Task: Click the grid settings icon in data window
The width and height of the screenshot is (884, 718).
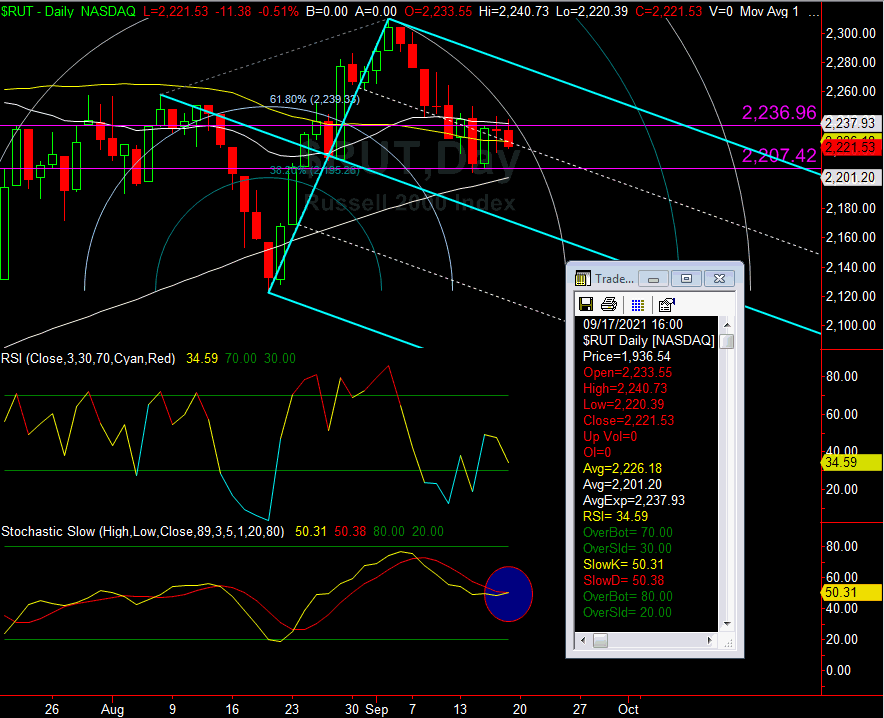Action: tap(637, 304)
